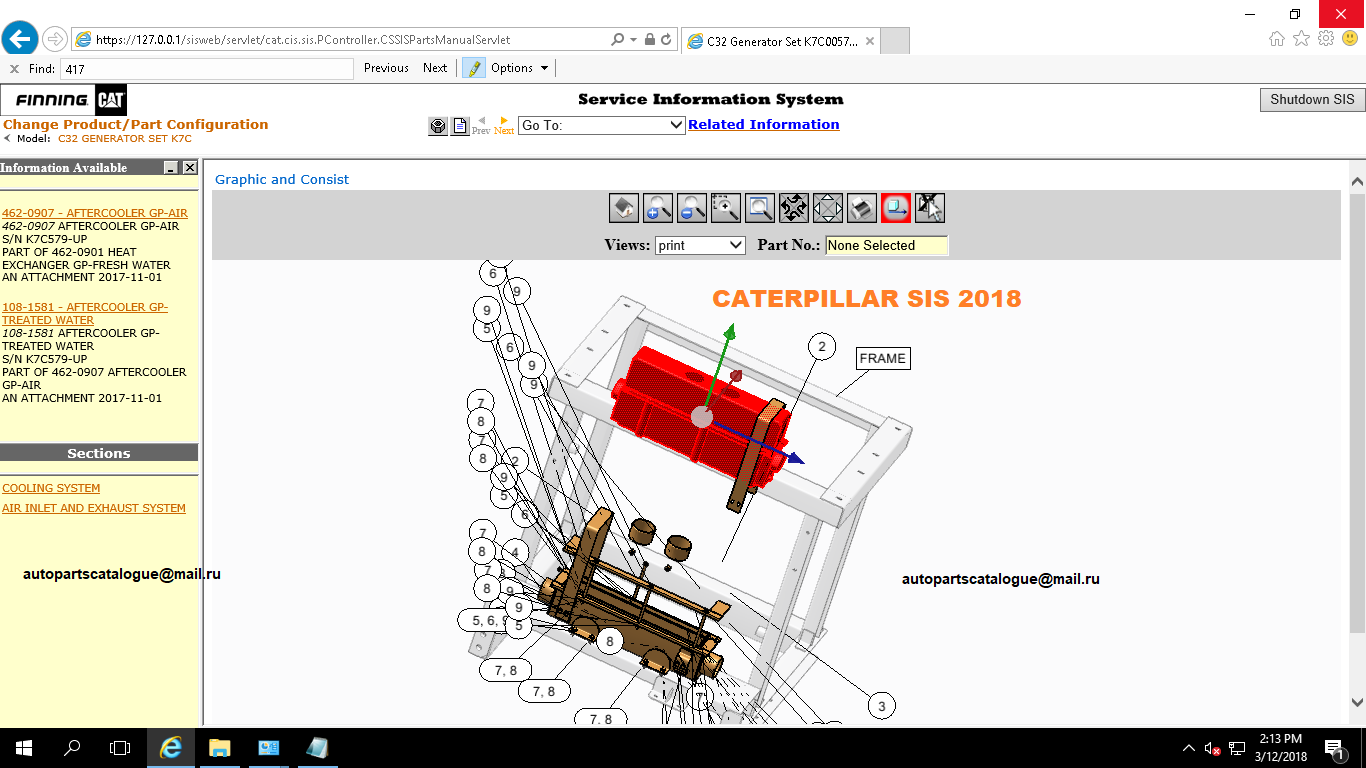Viewport: 1366px width, 768px height.
Task: Click Previous in the Find bar
Action: tap(386, 68)
